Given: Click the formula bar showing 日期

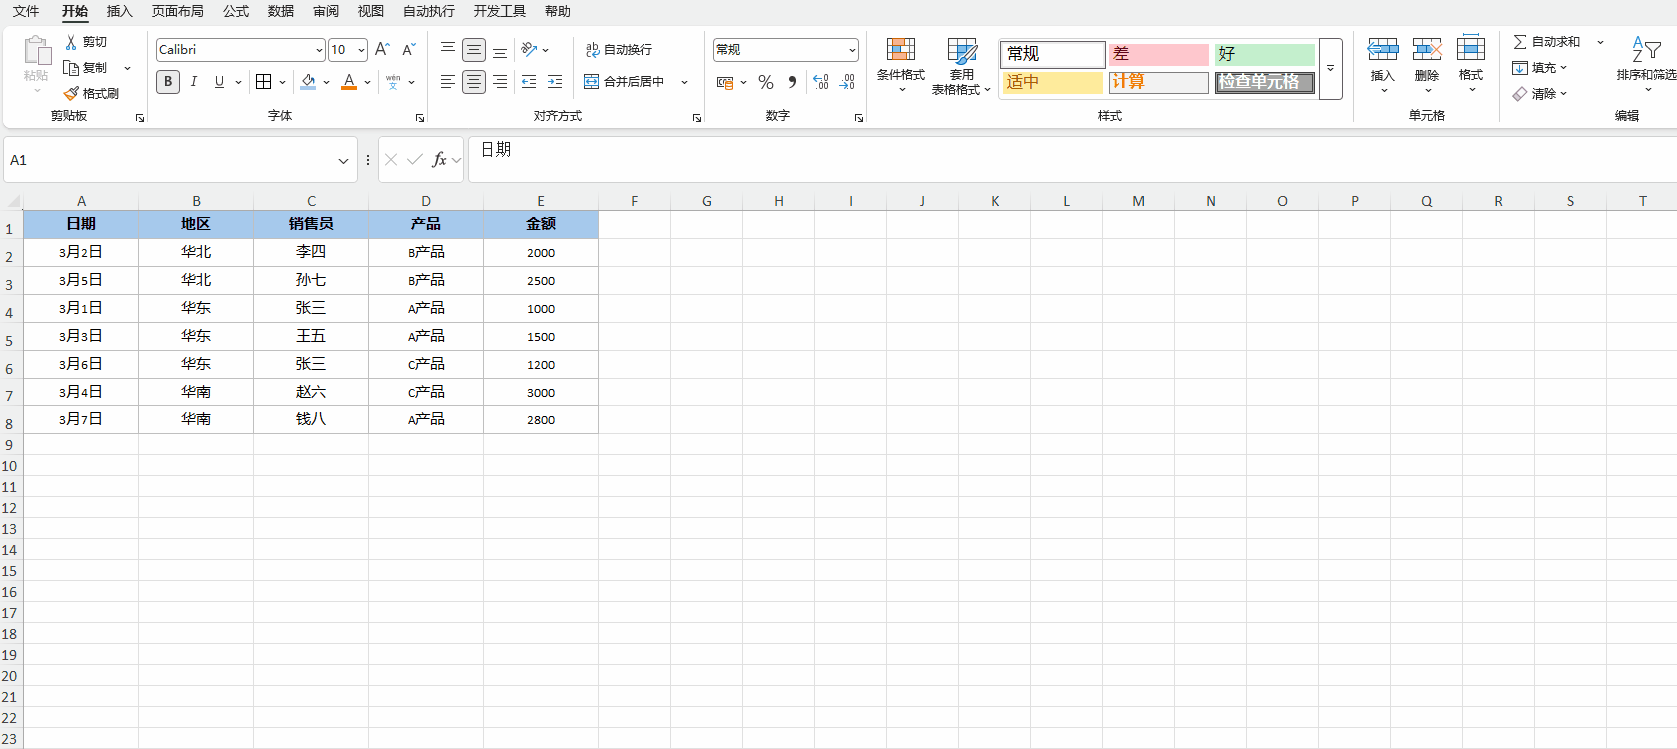Looking at the screenshot, I should 1072,160.
